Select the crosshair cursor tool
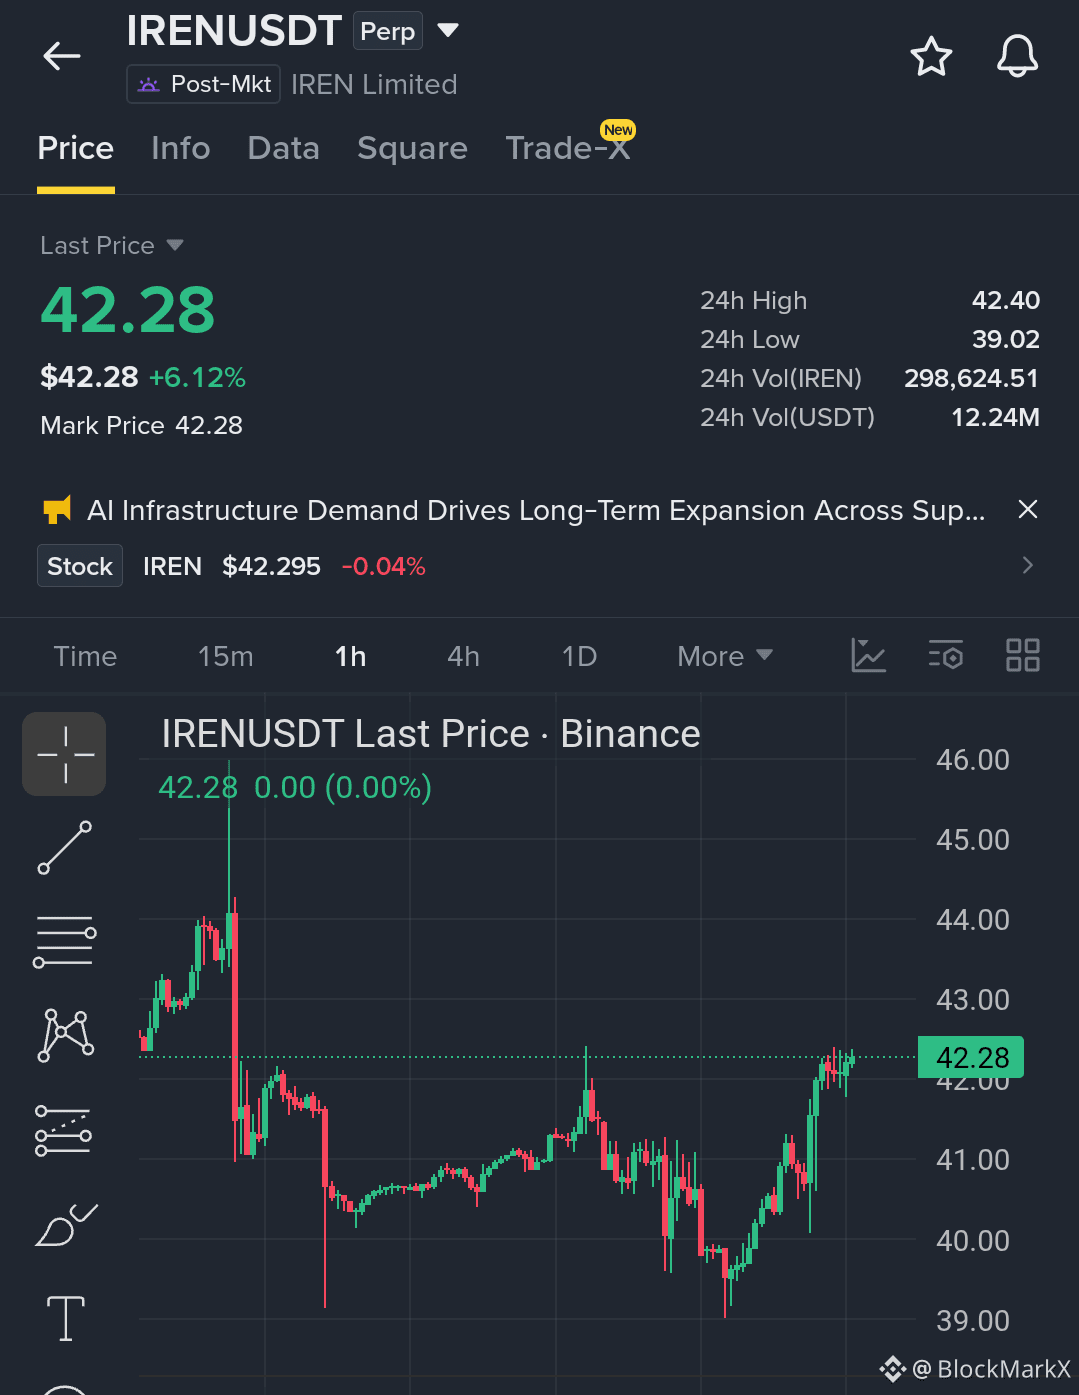1079x1395 pixels. click(65, 754)
